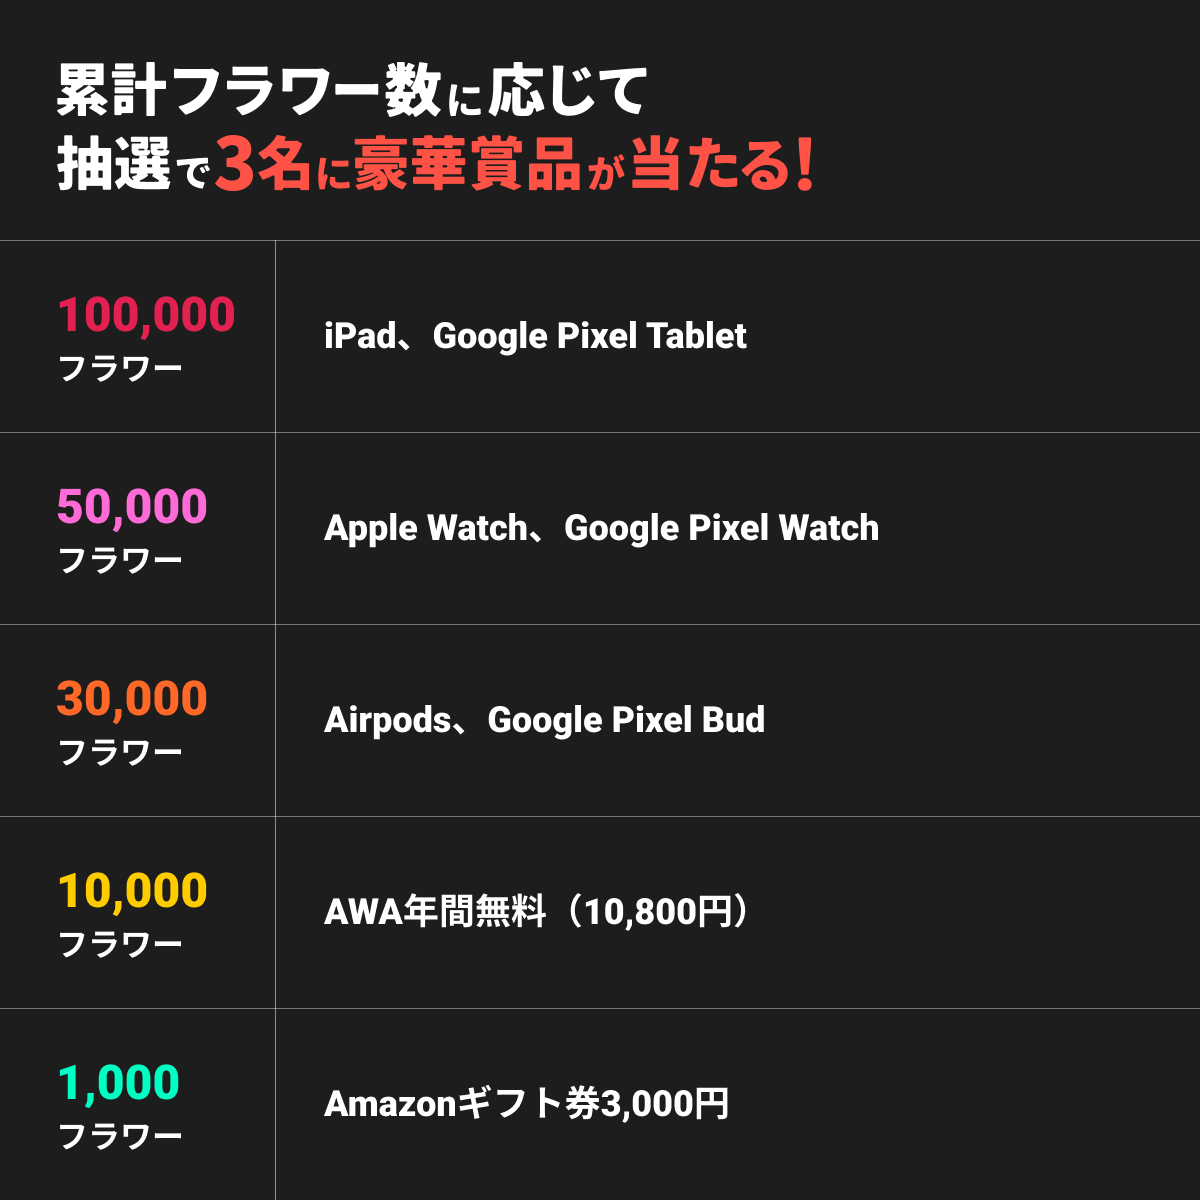This screenshot has height=1200, width=1200.
Task: Click the headline text 累計フラワー数に応じて
Action: point(352,92)
